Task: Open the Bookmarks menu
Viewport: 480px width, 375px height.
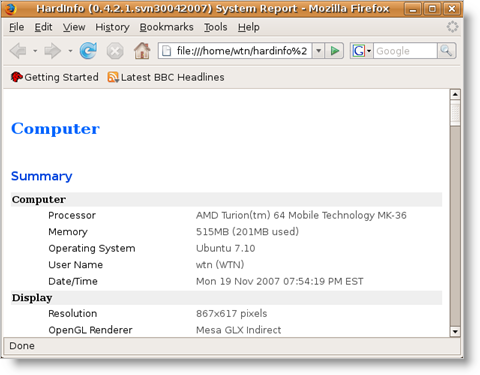Action: click(x=166, y=27)
